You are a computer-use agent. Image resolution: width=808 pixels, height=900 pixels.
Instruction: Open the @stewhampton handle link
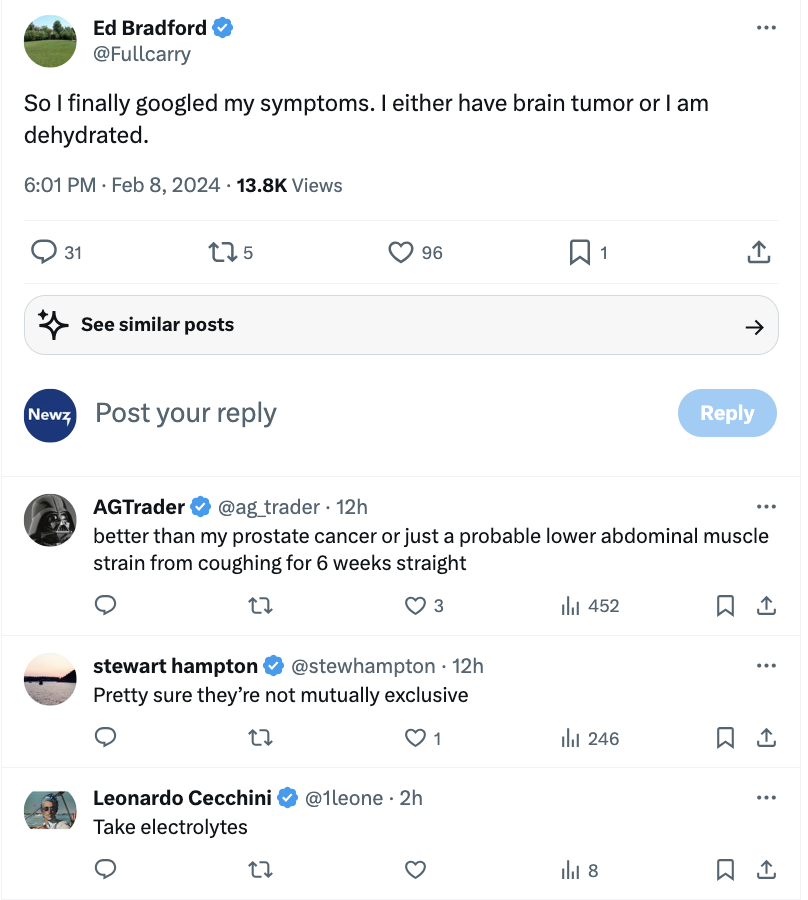363,666
